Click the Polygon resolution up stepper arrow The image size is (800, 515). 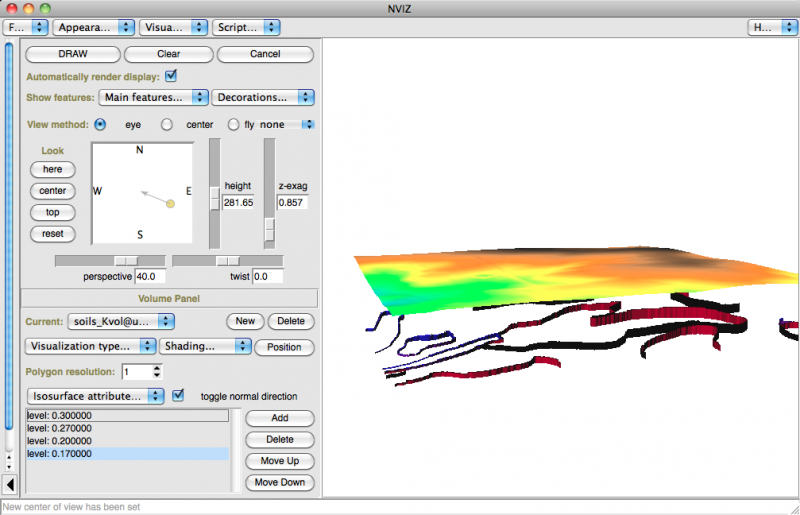pos(158,368)
